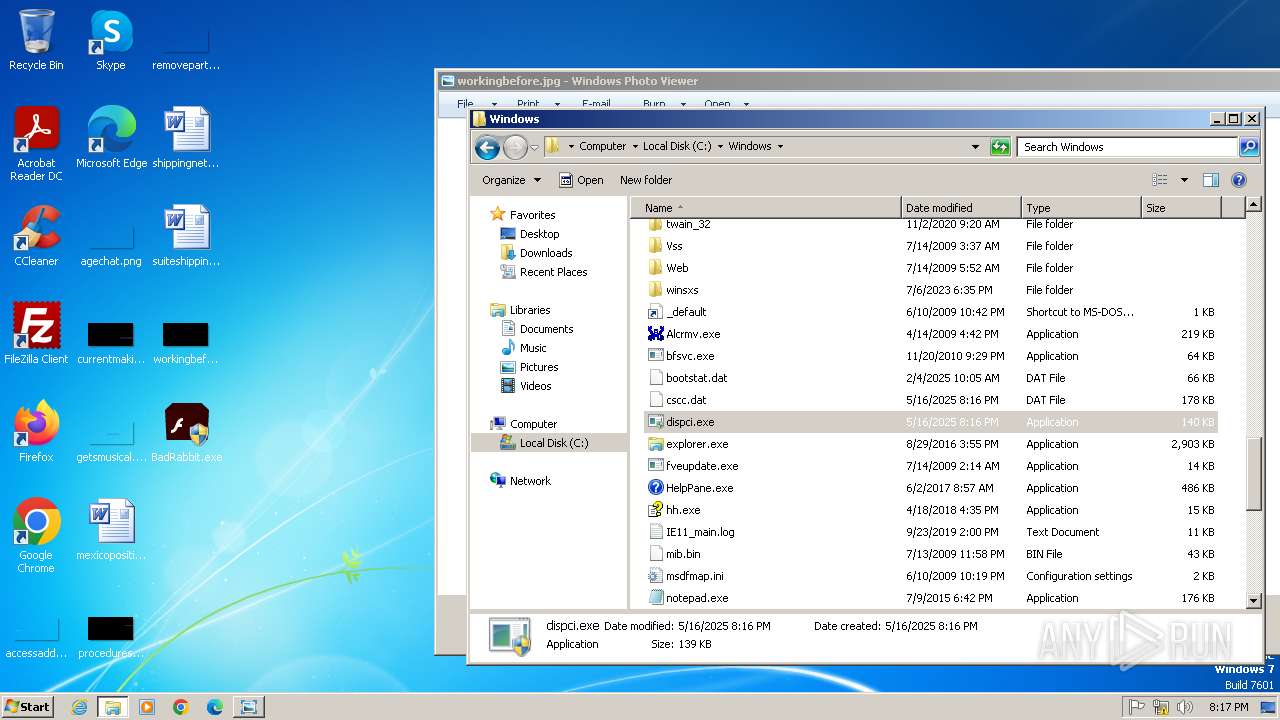Click the Back navigation arrow in Explorer
The image size is (1280, 720).
coord(487,147)
